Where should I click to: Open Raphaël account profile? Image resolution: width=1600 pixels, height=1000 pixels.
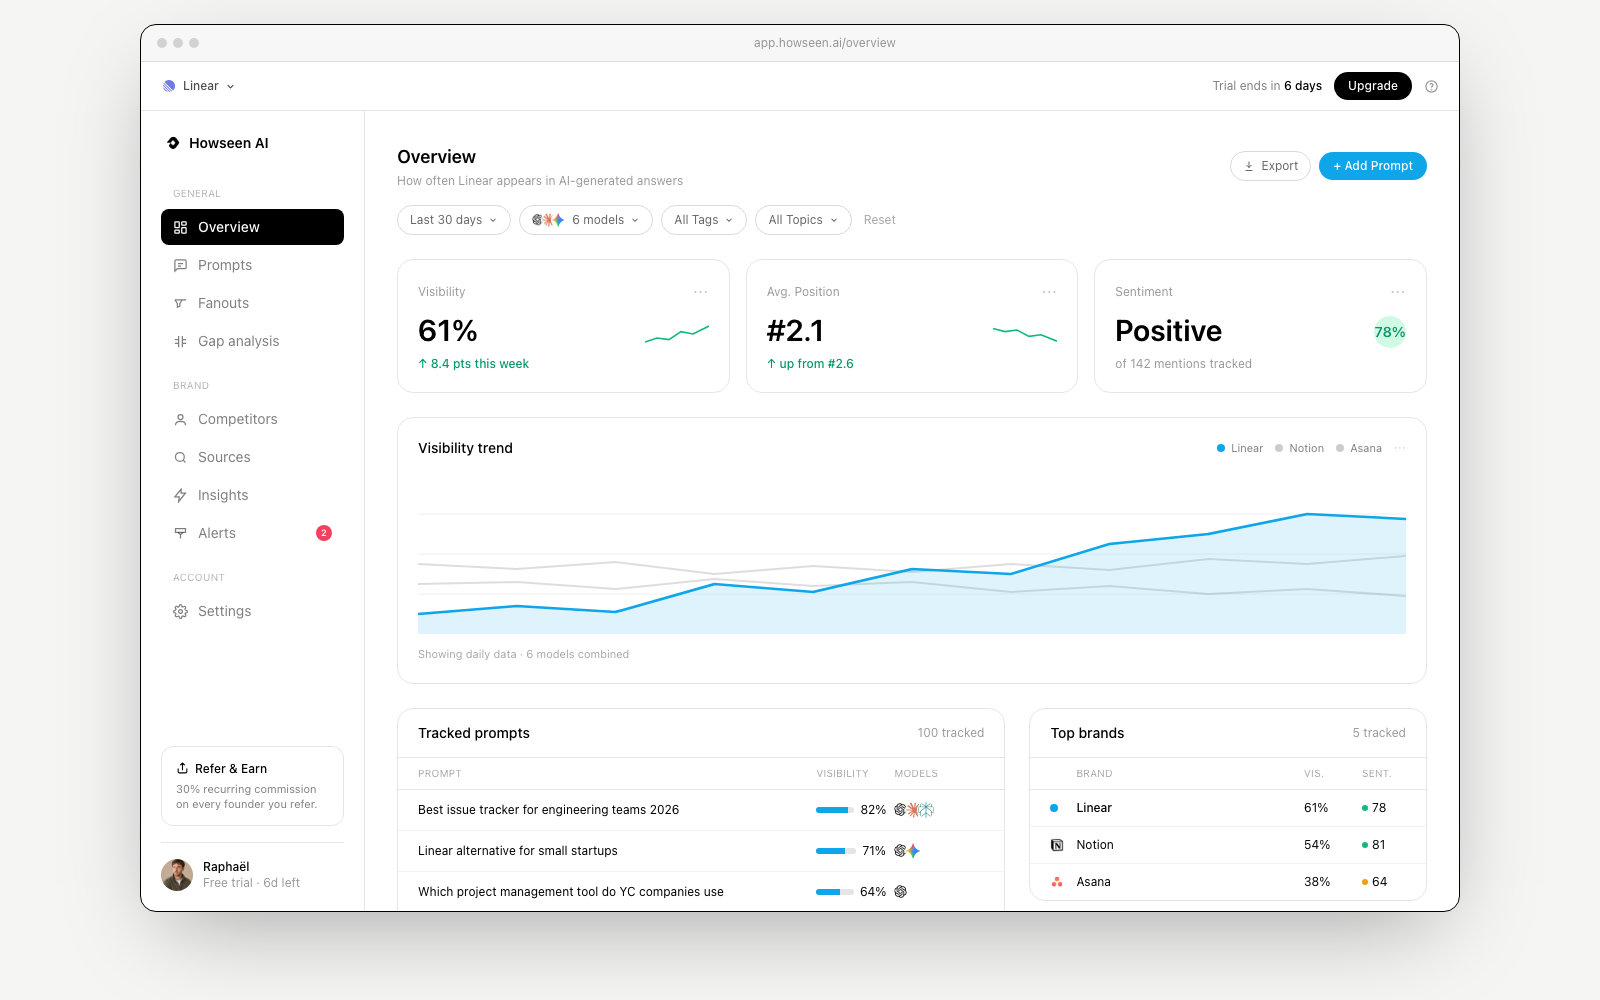[x=252, y=875]
